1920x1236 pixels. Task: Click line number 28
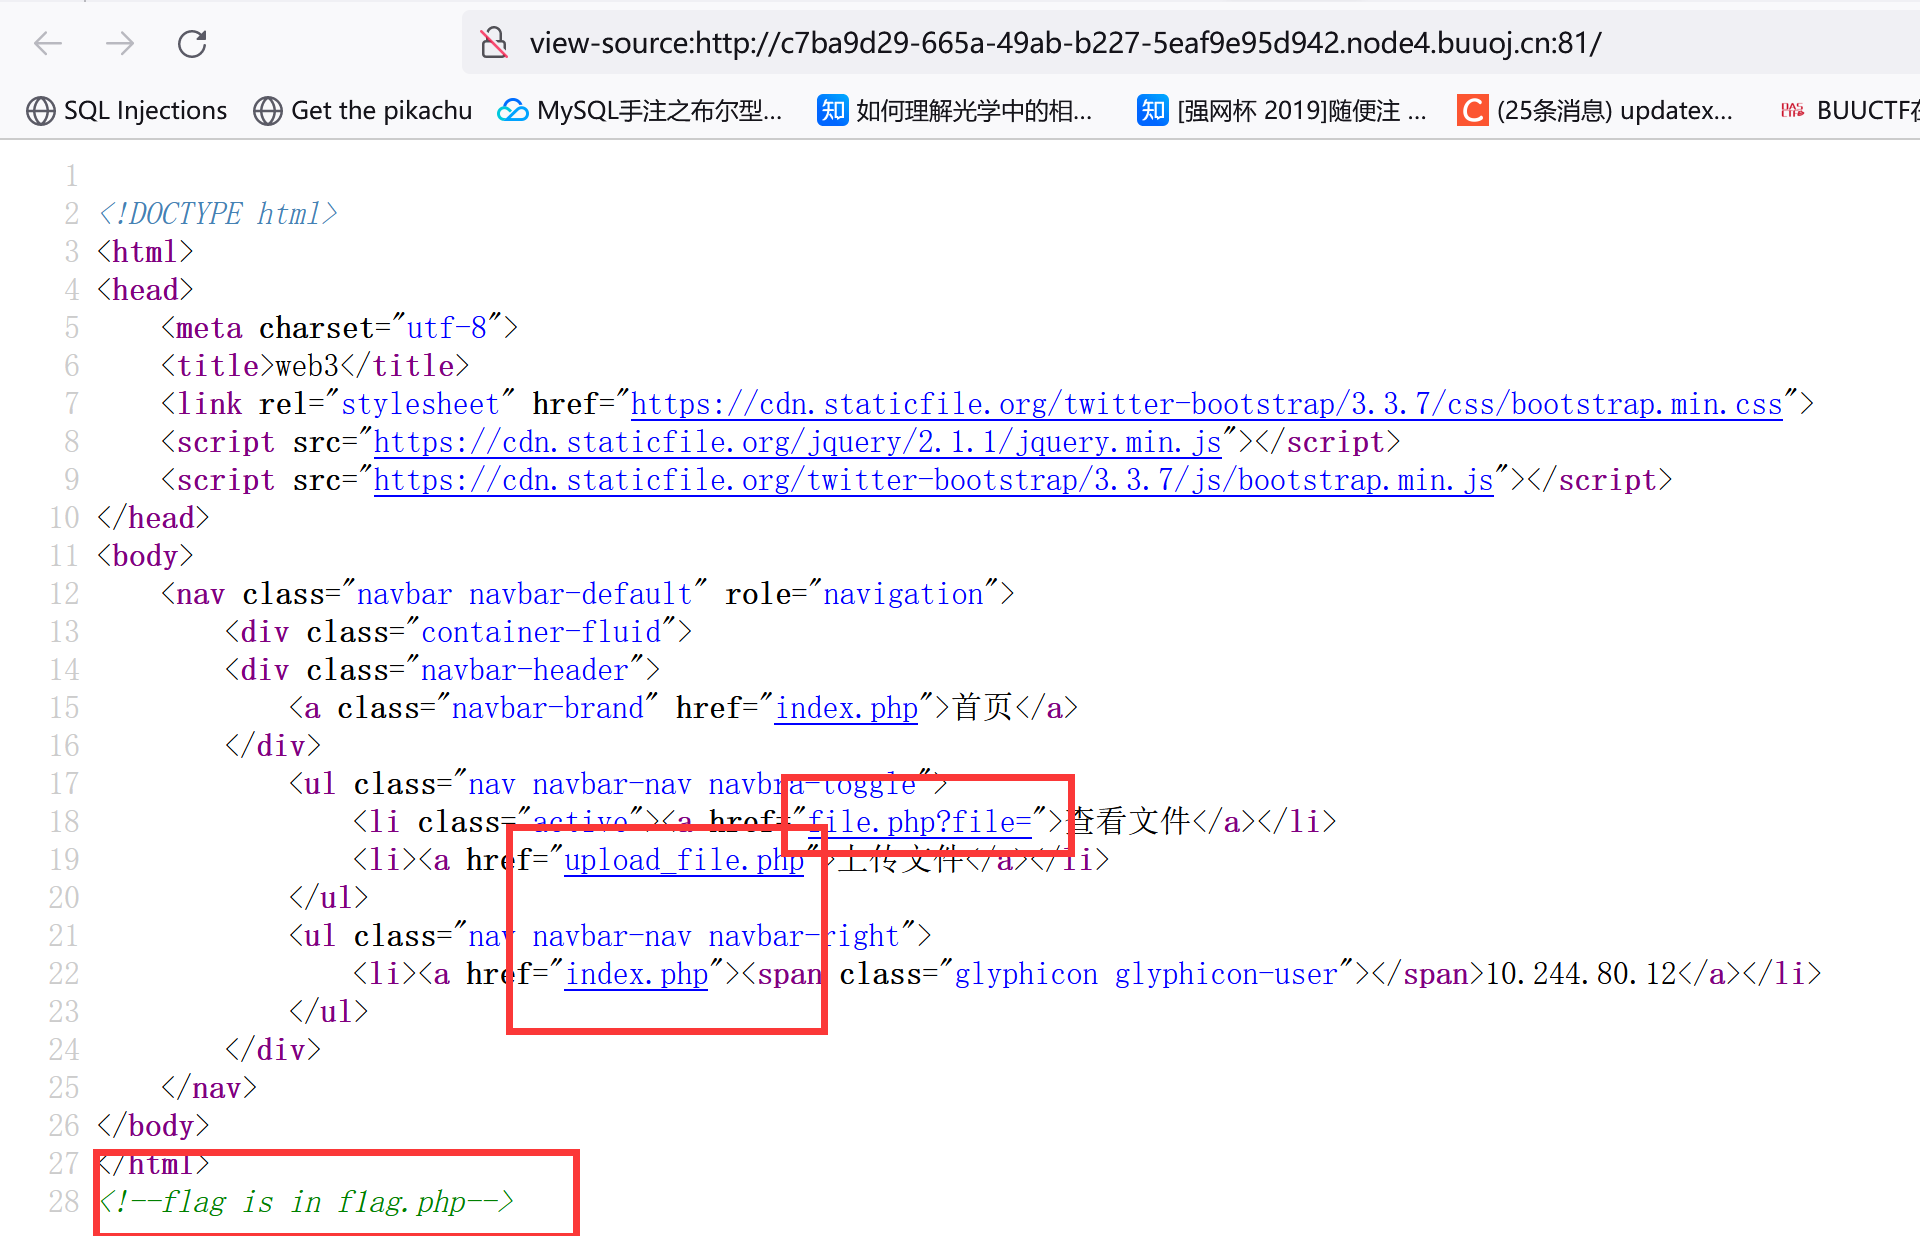pyautogui.click(x=63, y=1202)
